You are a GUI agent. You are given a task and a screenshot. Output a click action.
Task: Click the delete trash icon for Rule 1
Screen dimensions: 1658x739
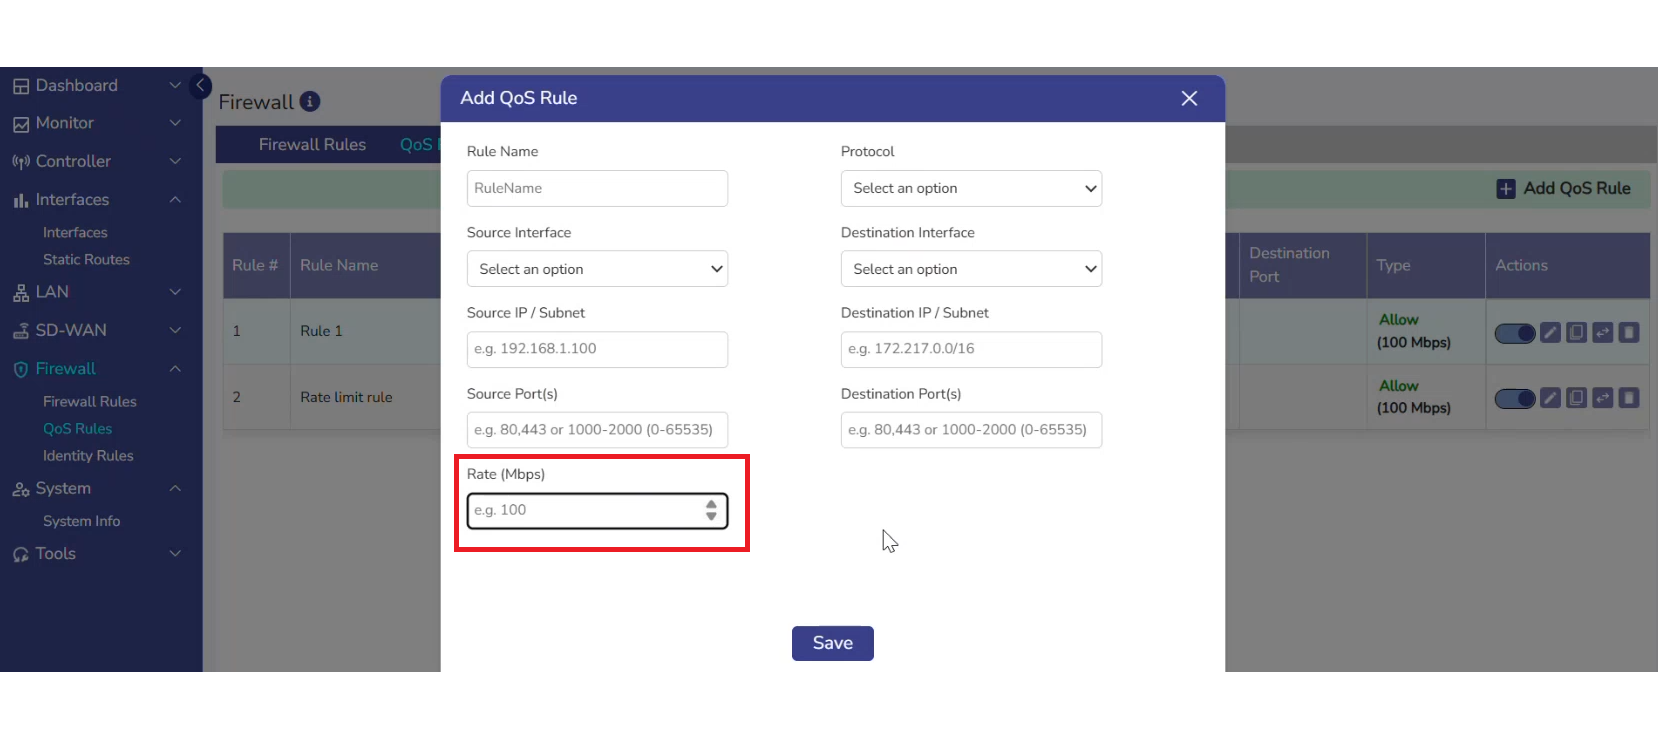1629,333
